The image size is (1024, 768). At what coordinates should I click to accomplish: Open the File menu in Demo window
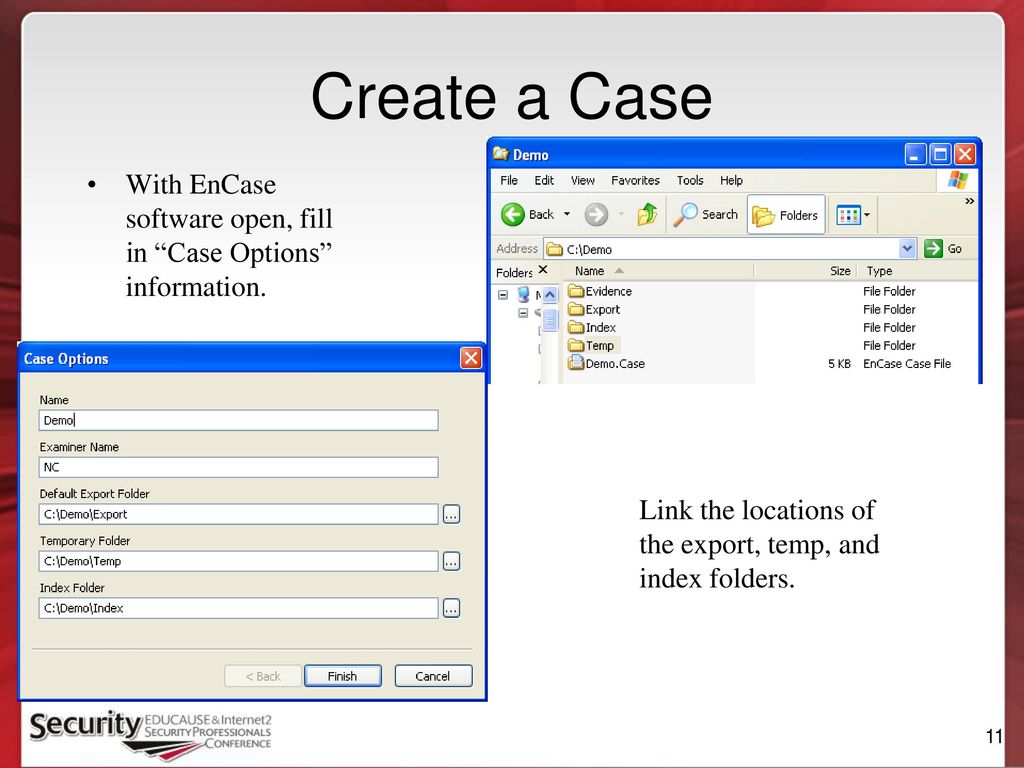509,180
